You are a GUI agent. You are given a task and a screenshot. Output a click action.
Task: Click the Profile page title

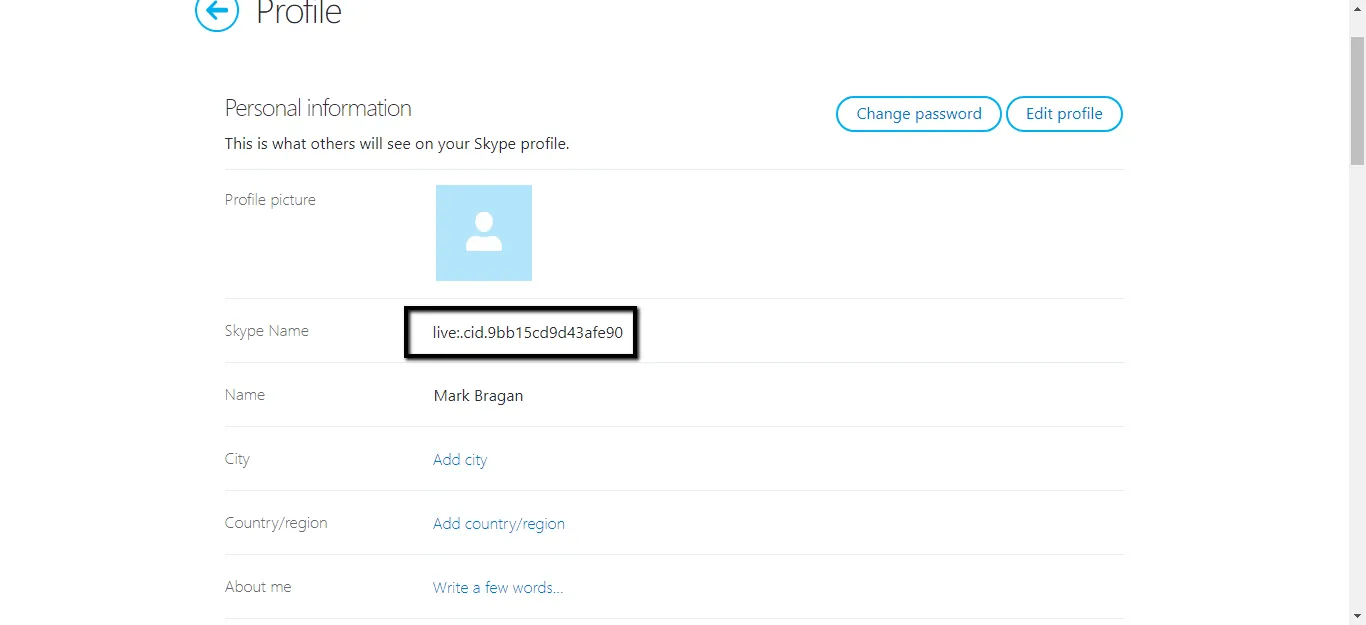pos(299,13)
